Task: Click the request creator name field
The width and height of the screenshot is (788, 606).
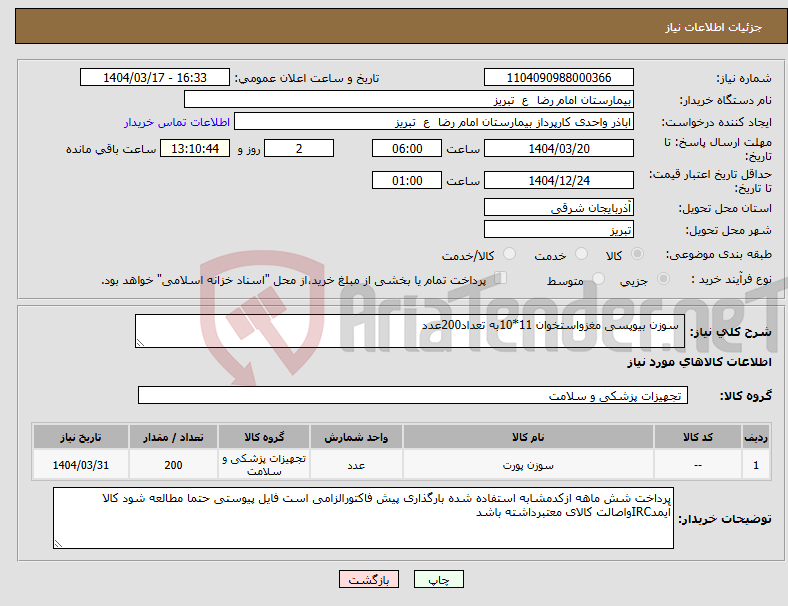Action: 434,122
